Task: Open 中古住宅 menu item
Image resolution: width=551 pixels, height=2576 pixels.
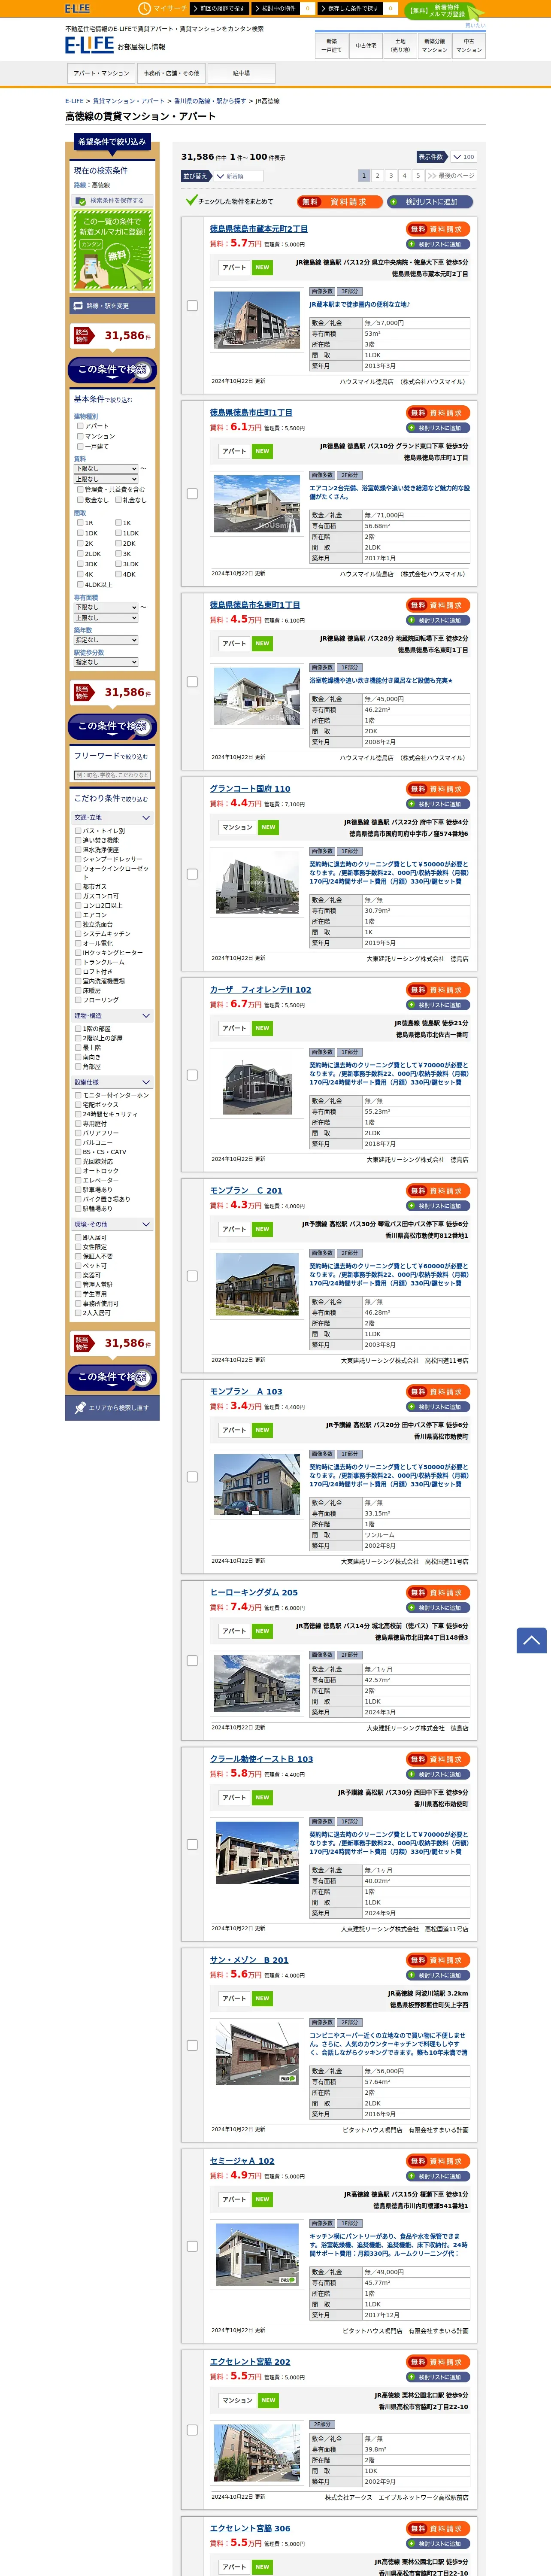Action: [366, 45]
